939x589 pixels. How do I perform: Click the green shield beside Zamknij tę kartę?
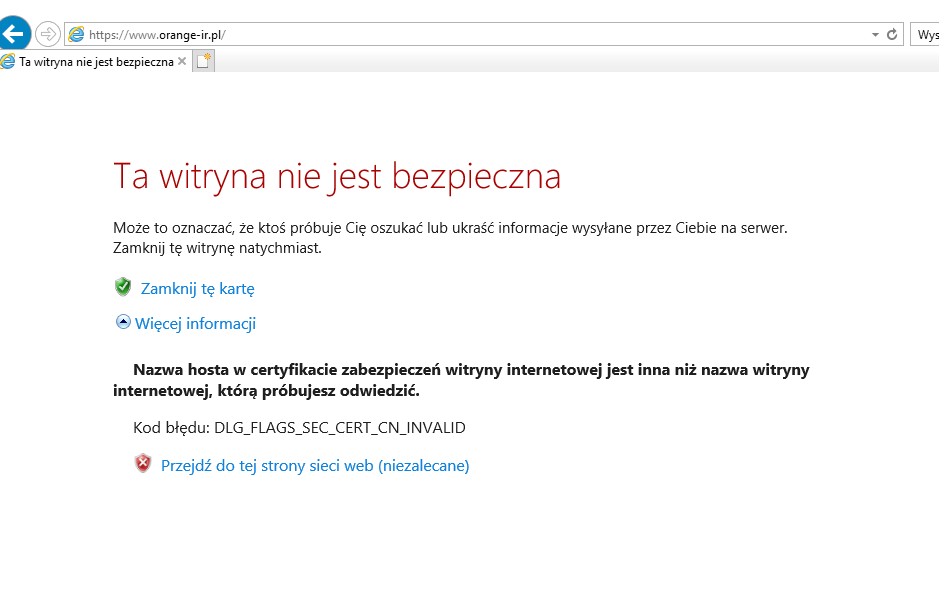[122, 287]
